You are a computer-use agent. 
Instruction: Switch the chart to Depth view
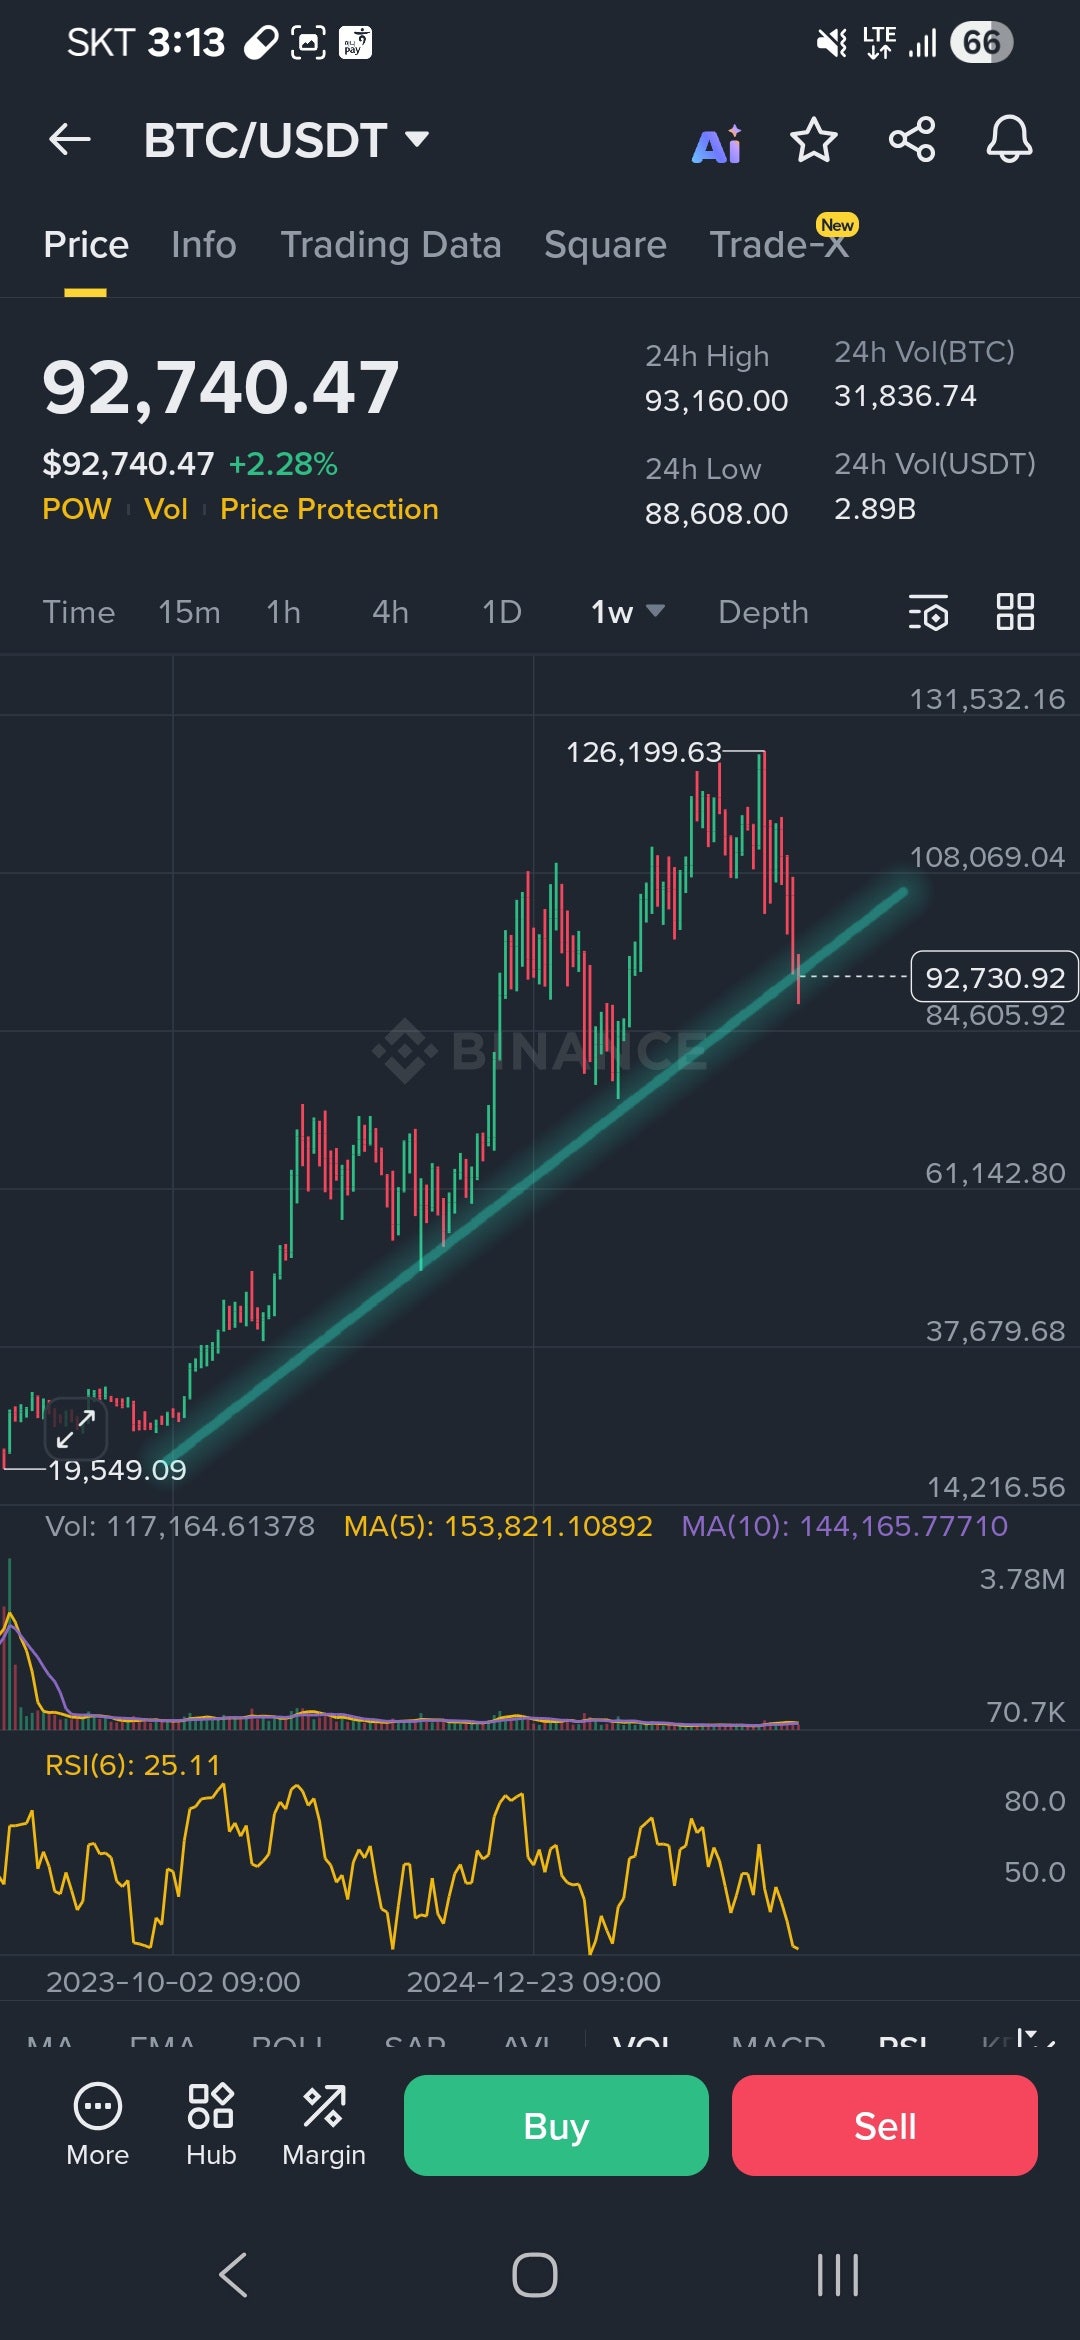point(763,612)
